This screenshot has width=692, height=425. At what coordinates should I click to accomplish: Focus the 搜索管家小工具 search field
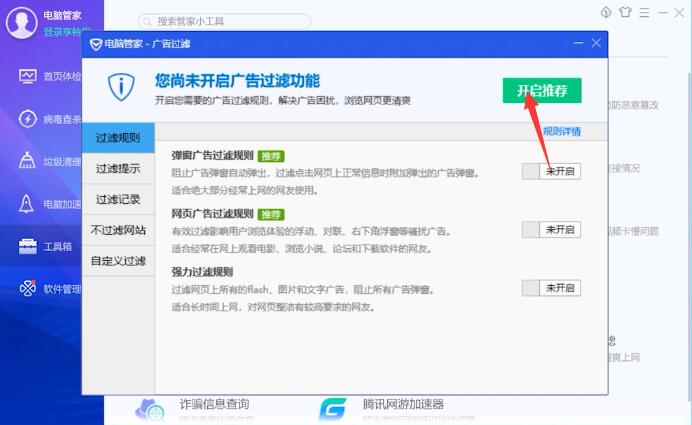click(x=224, y=21)
